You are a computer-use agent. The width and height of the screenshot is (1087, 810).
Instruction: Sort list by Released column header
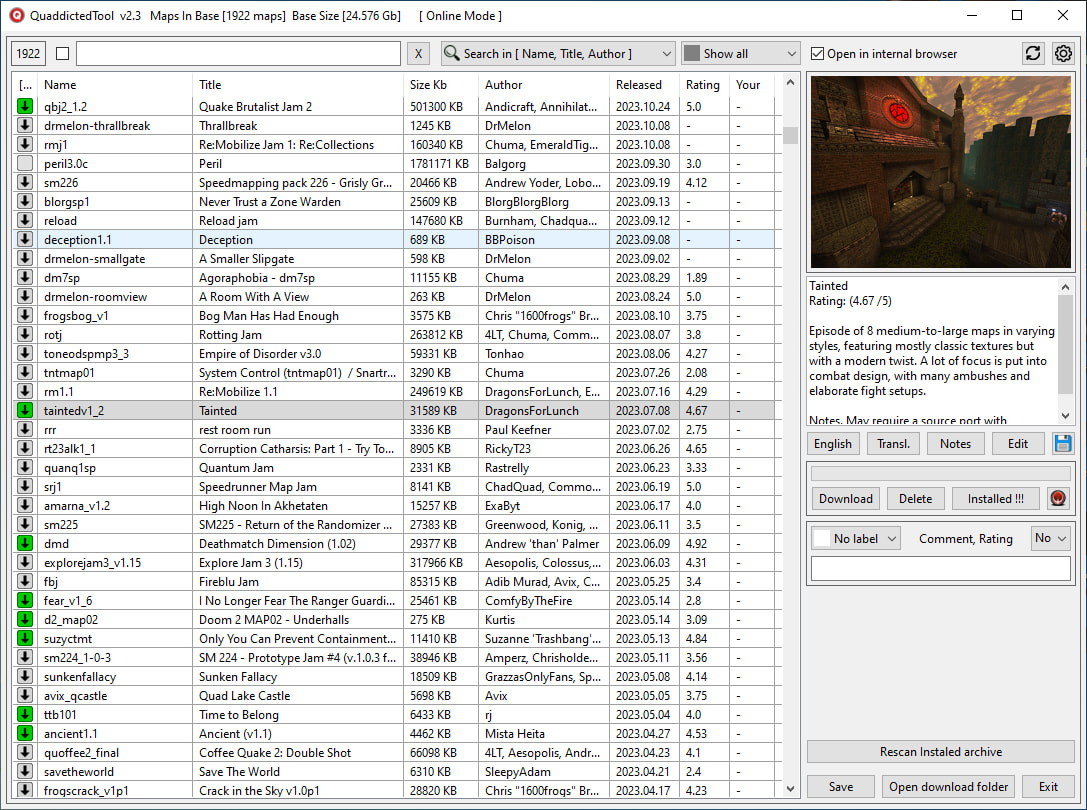click(x=638, y=85)
